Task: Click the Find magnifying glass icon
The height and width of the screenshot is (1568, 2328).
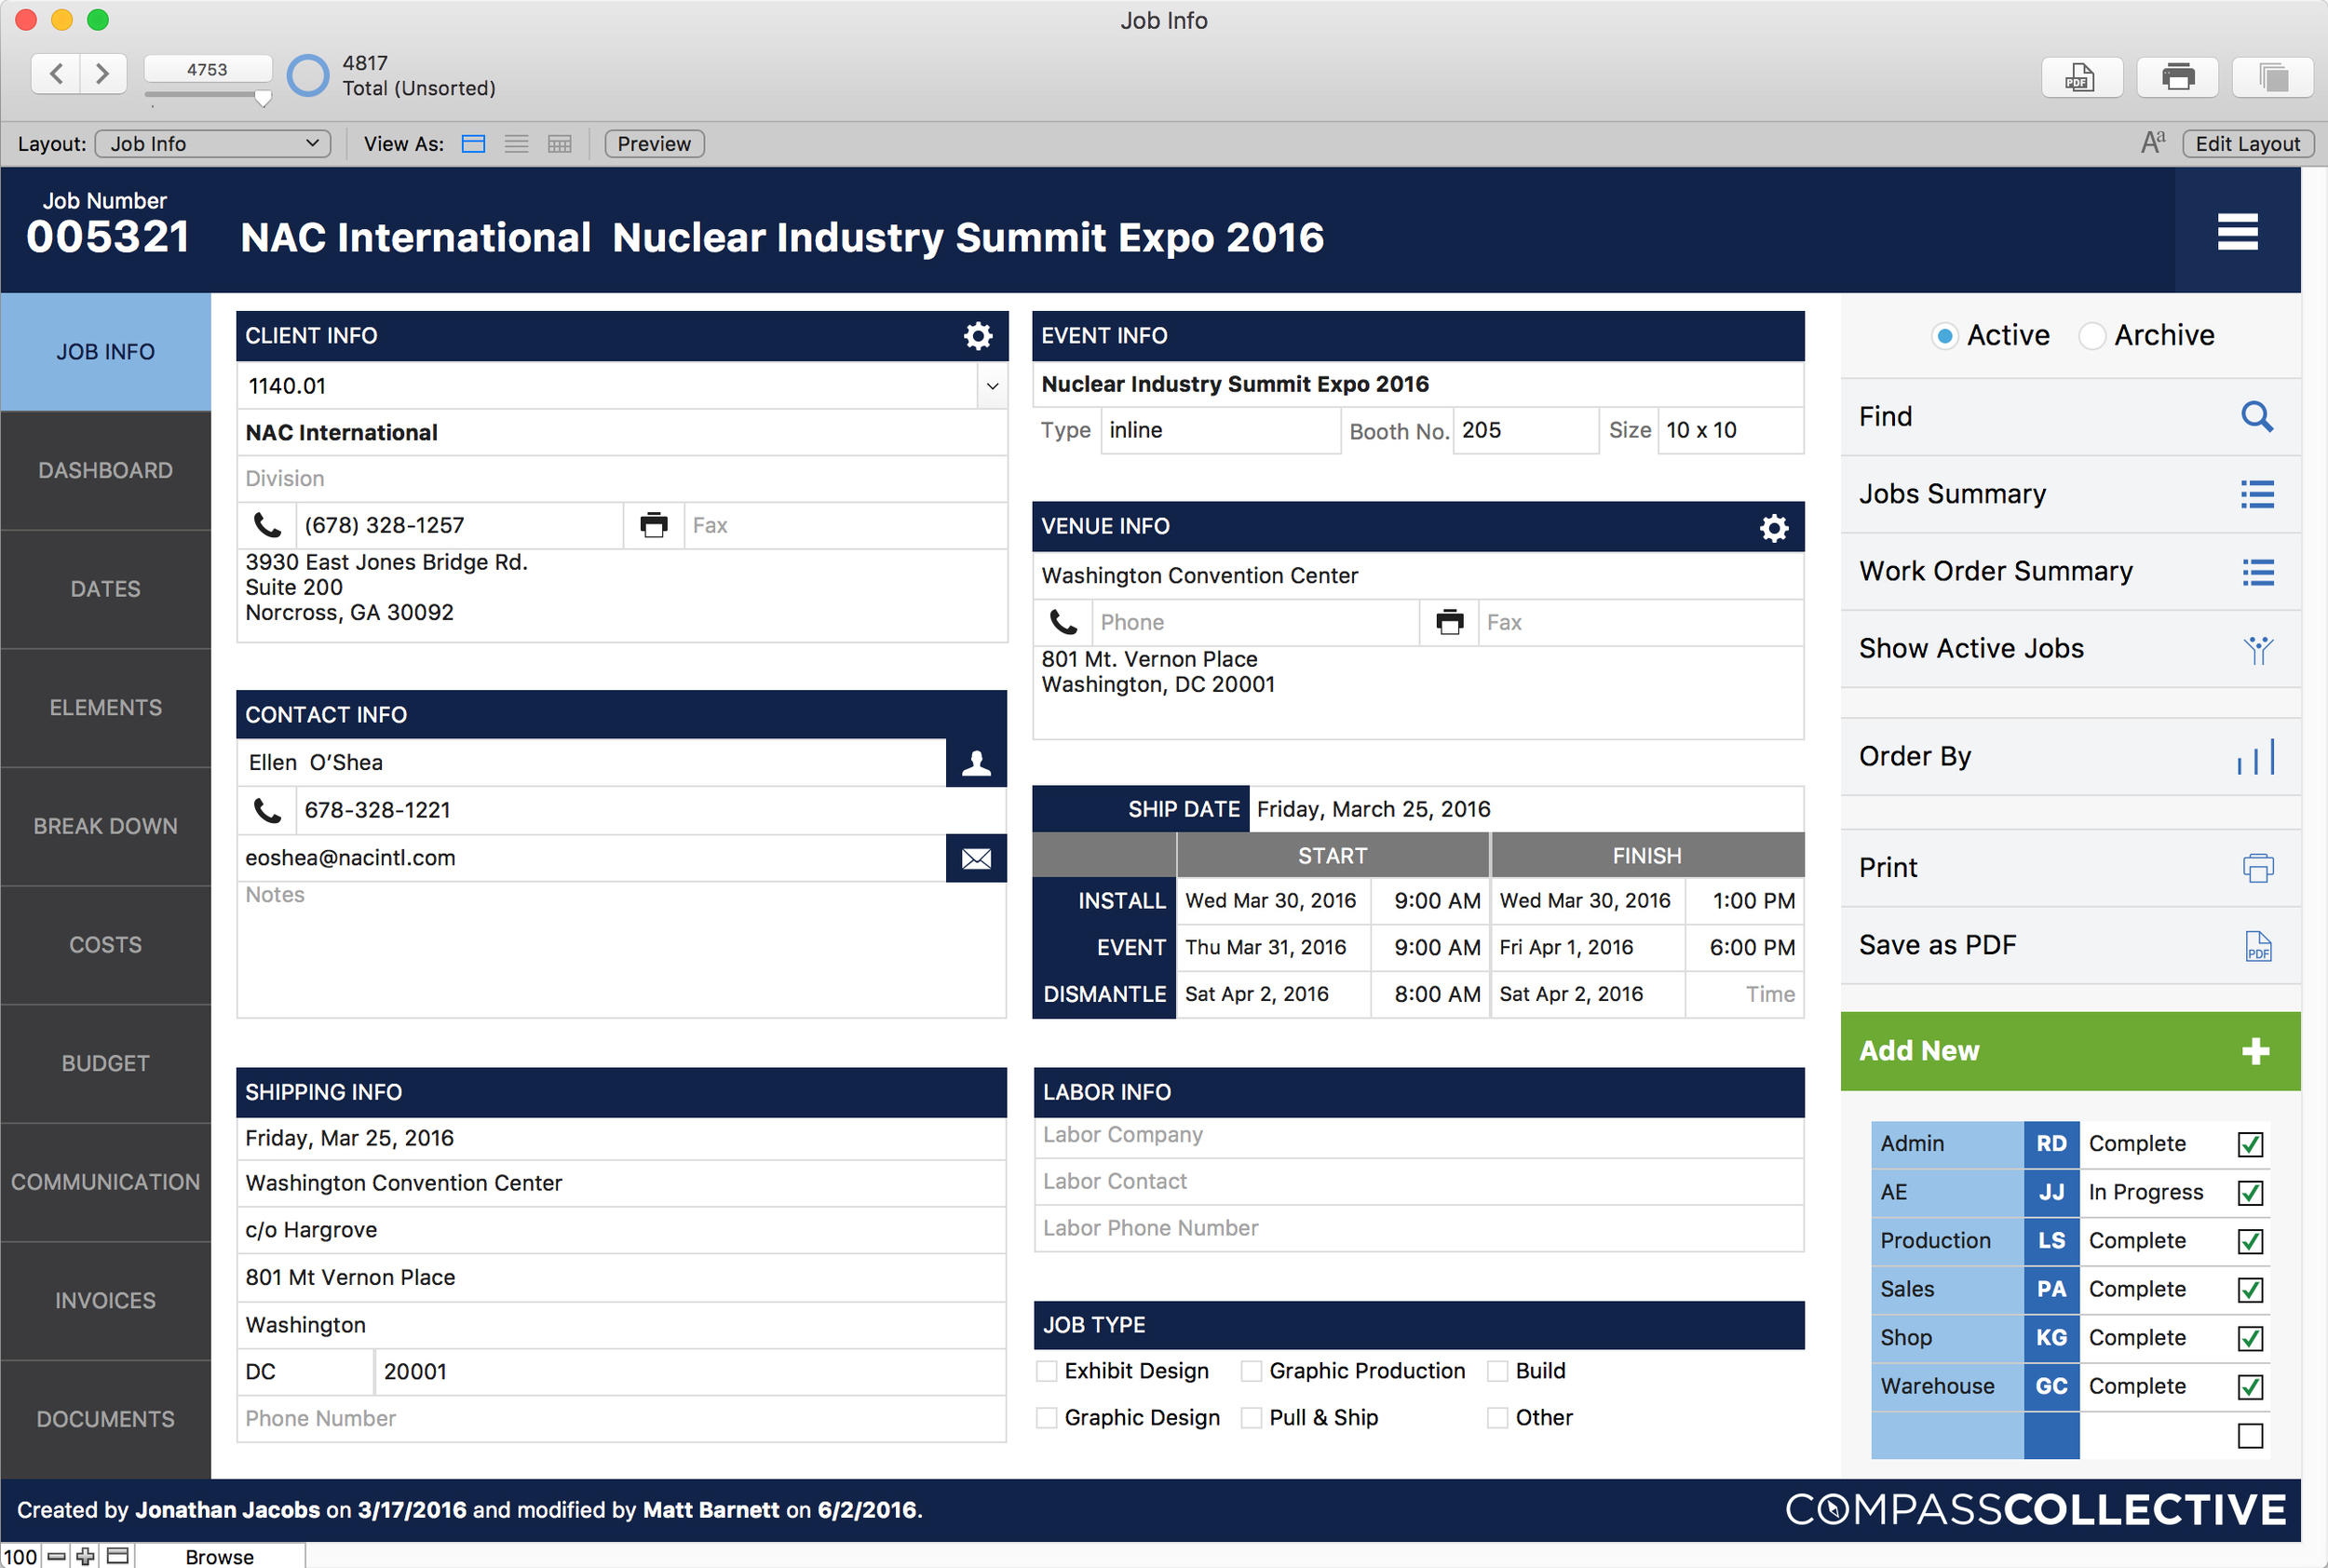Action: tap(2256, 416)
